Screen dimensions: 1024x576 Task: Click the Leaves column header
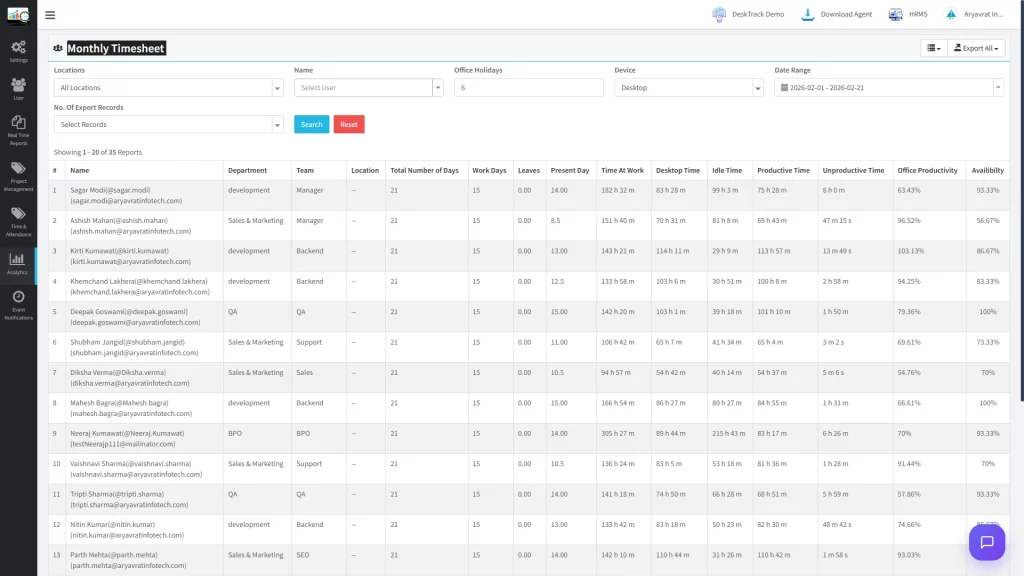pos(528,170)
